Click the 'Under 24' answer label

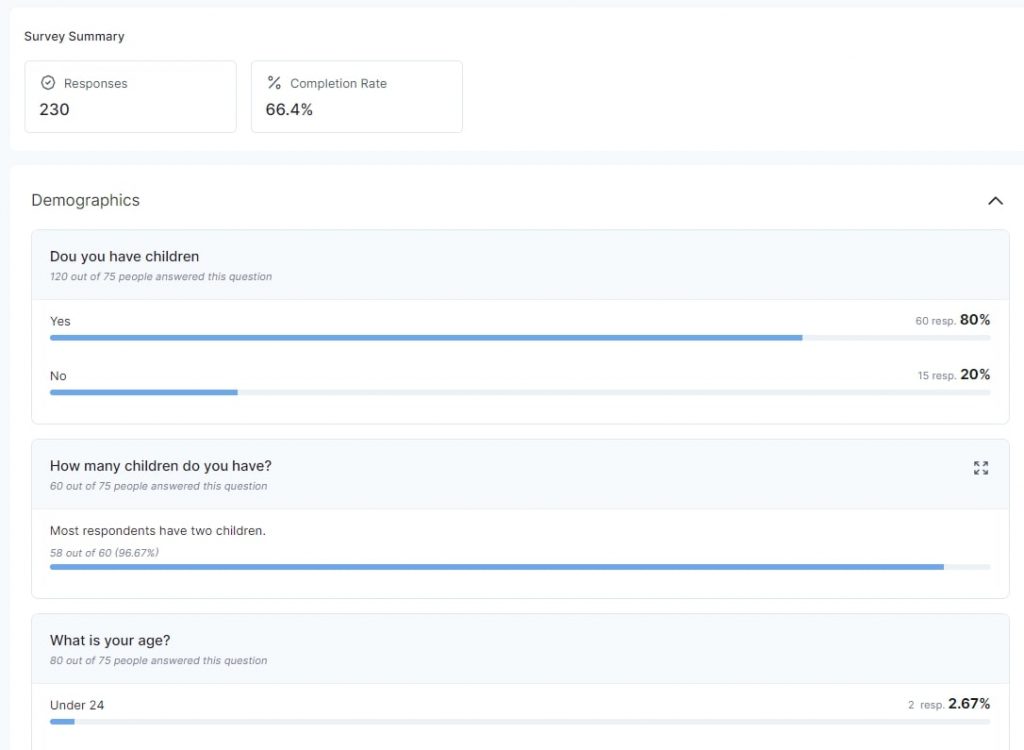pos(76,705)
